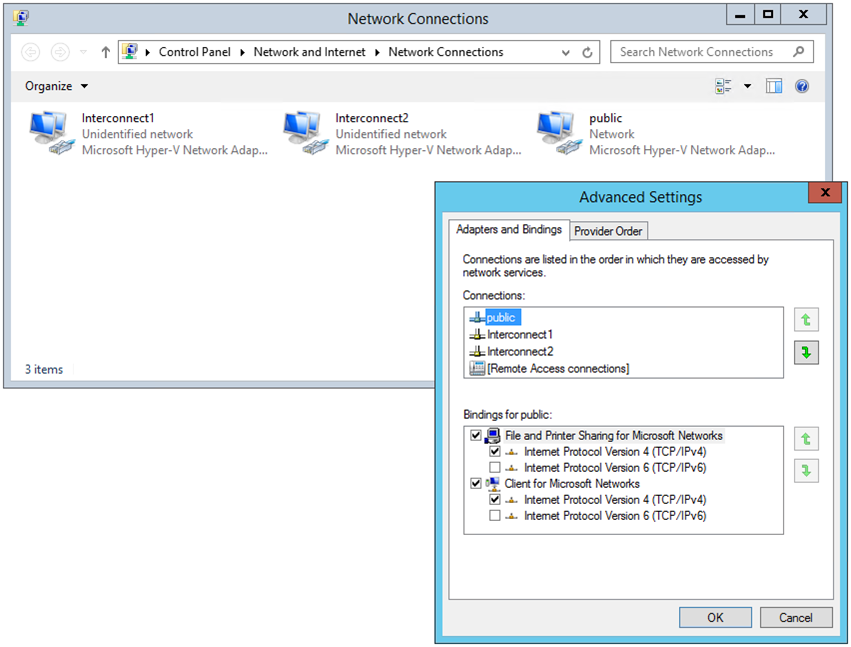Expand the change view options dropdown arrow
This screenshot has height=647, width=851.
pos(747,86)
